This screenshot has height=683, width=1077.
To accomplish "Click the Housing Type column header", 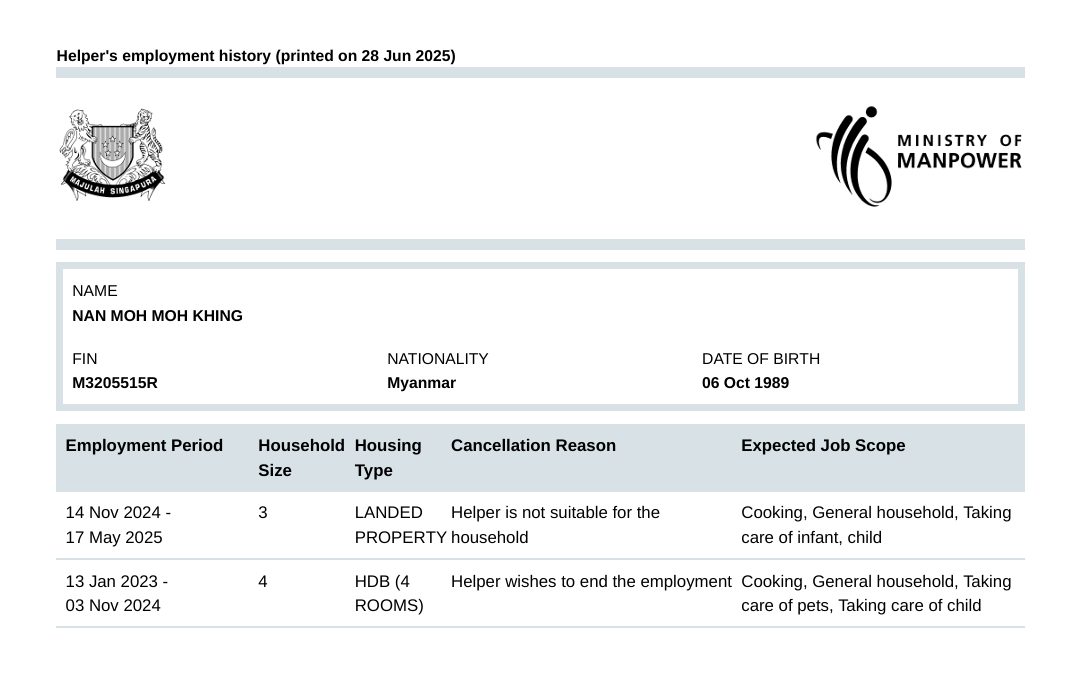I will (387, 458).
